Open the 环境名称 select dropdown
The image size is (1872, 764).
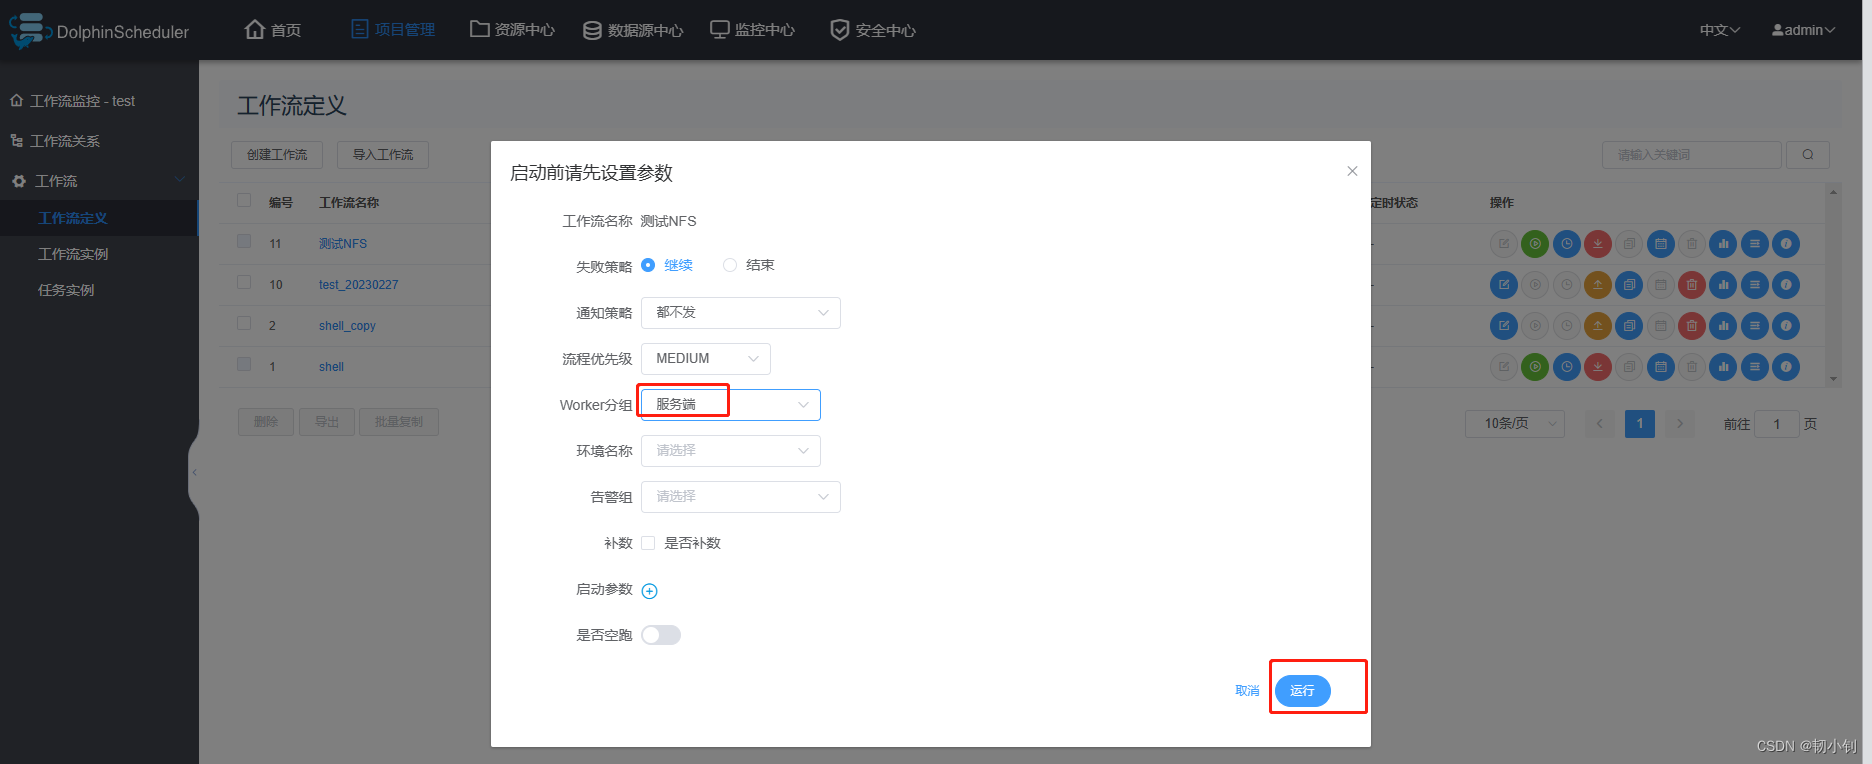pos(731,451)
